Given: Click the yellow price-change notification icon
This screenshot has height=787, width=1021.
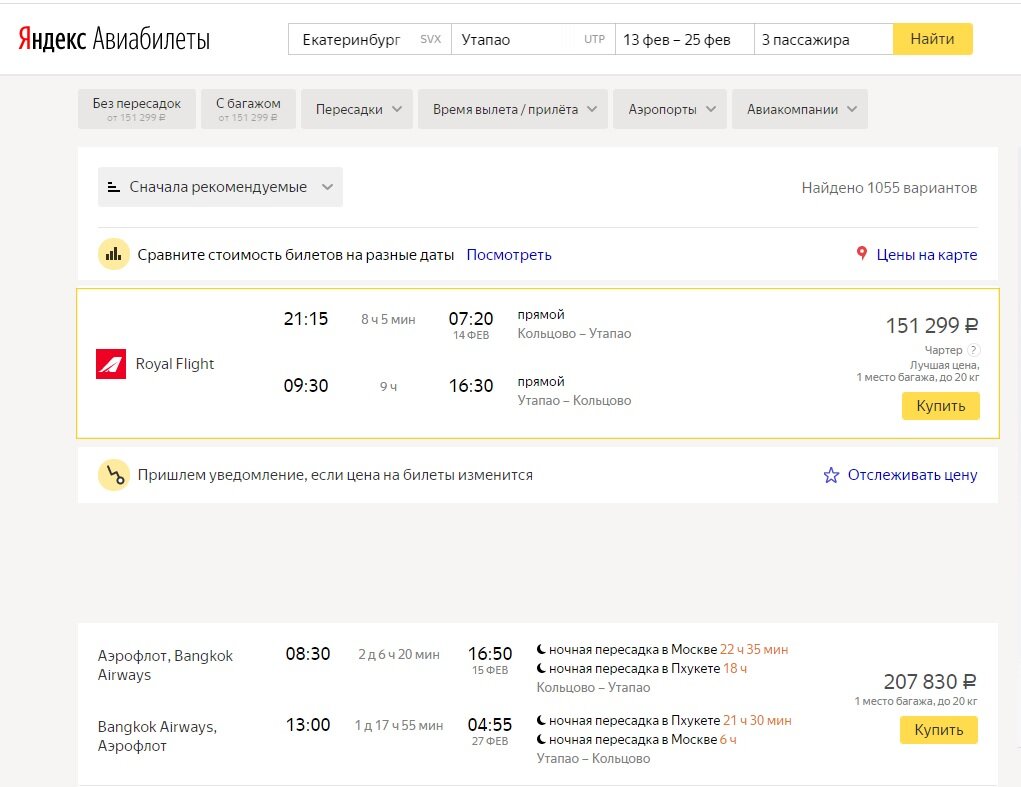Looking at the screenshot, I should pyautogui.click(x=114, y=475).
